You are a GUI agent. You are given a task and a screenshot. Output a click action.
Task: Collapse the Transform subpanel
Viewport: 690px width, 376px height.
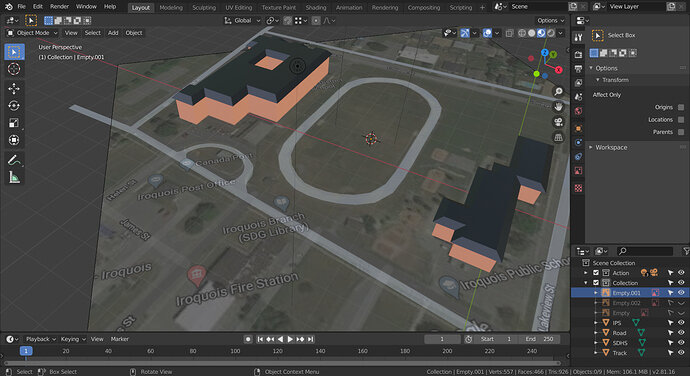click(x=598, y=80)
